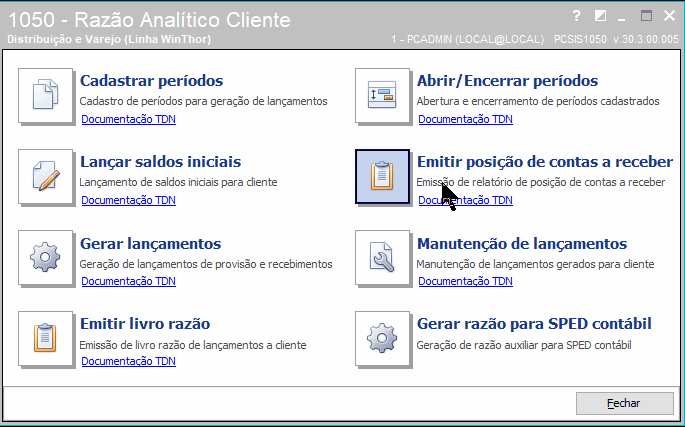The height and width of the screenshot is (427, 685).
Task: Click text 'Lançamento de saldos iniciais para cliente'
Action: tap(178, 182)
